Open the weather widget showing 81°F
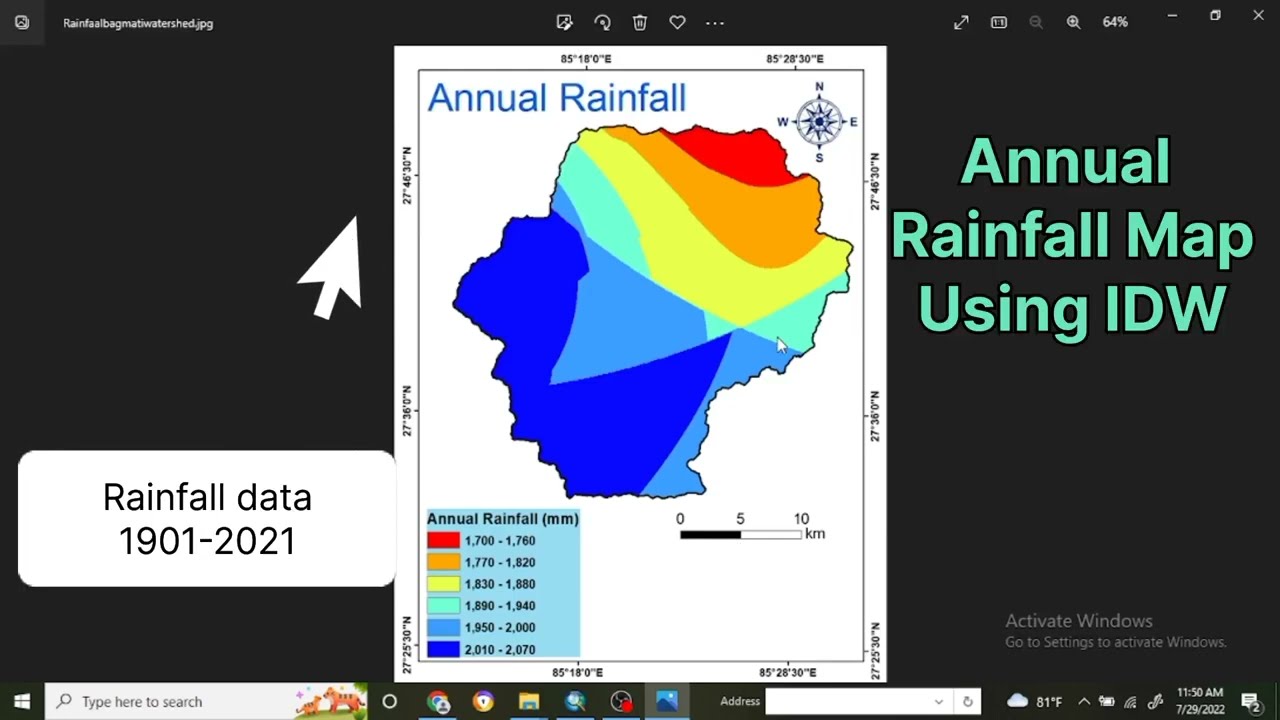1280x720 pixels. coord(1034,701)
